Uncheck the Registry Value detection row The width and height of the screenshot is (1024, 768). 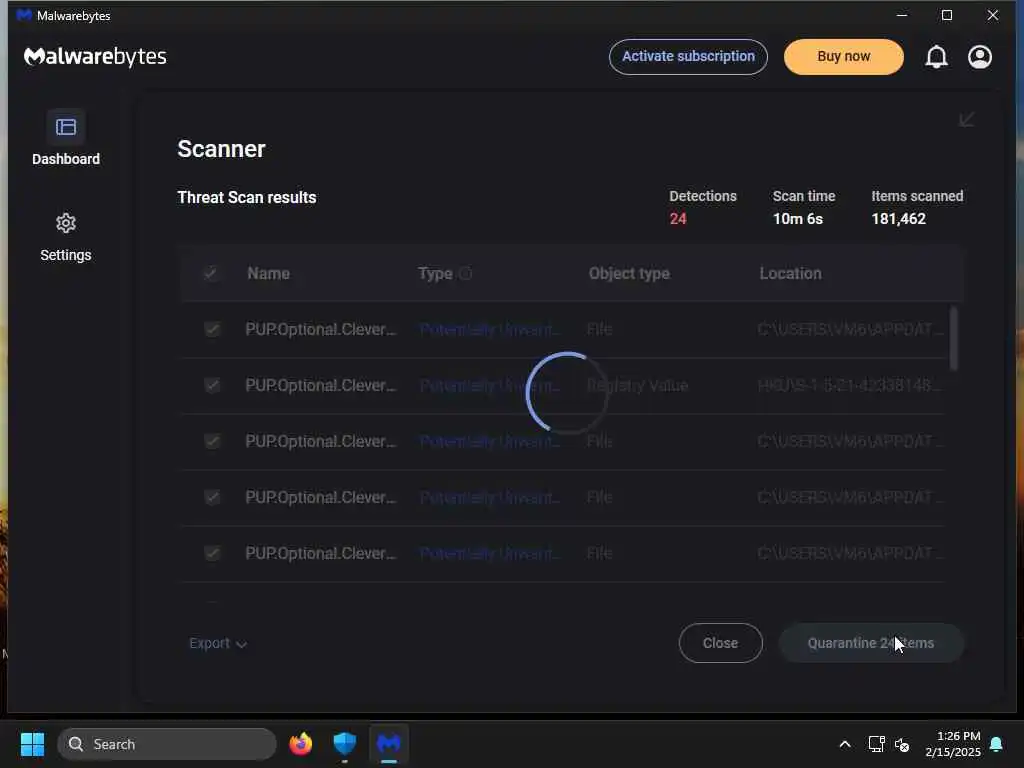coord(212,385)
